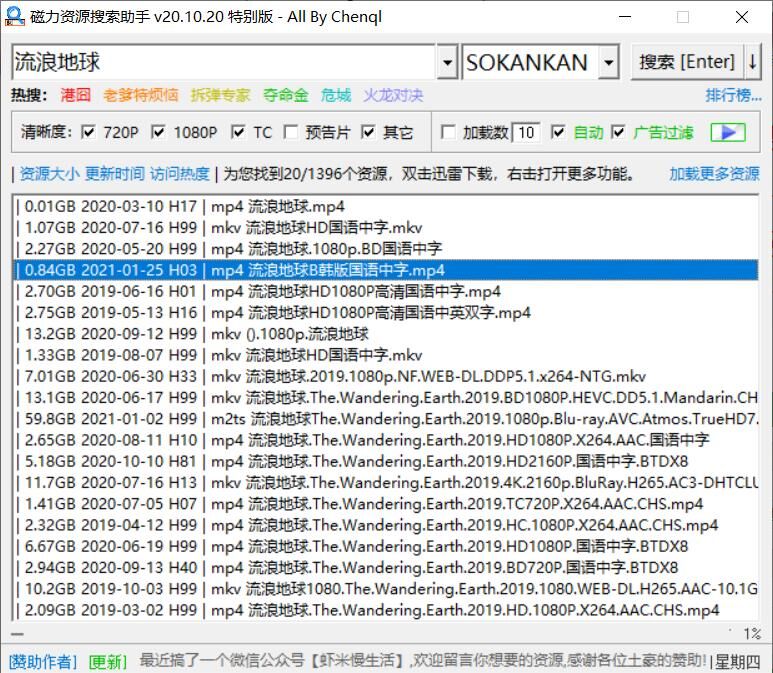Click the 更新 link in status bar

(107, 661)
